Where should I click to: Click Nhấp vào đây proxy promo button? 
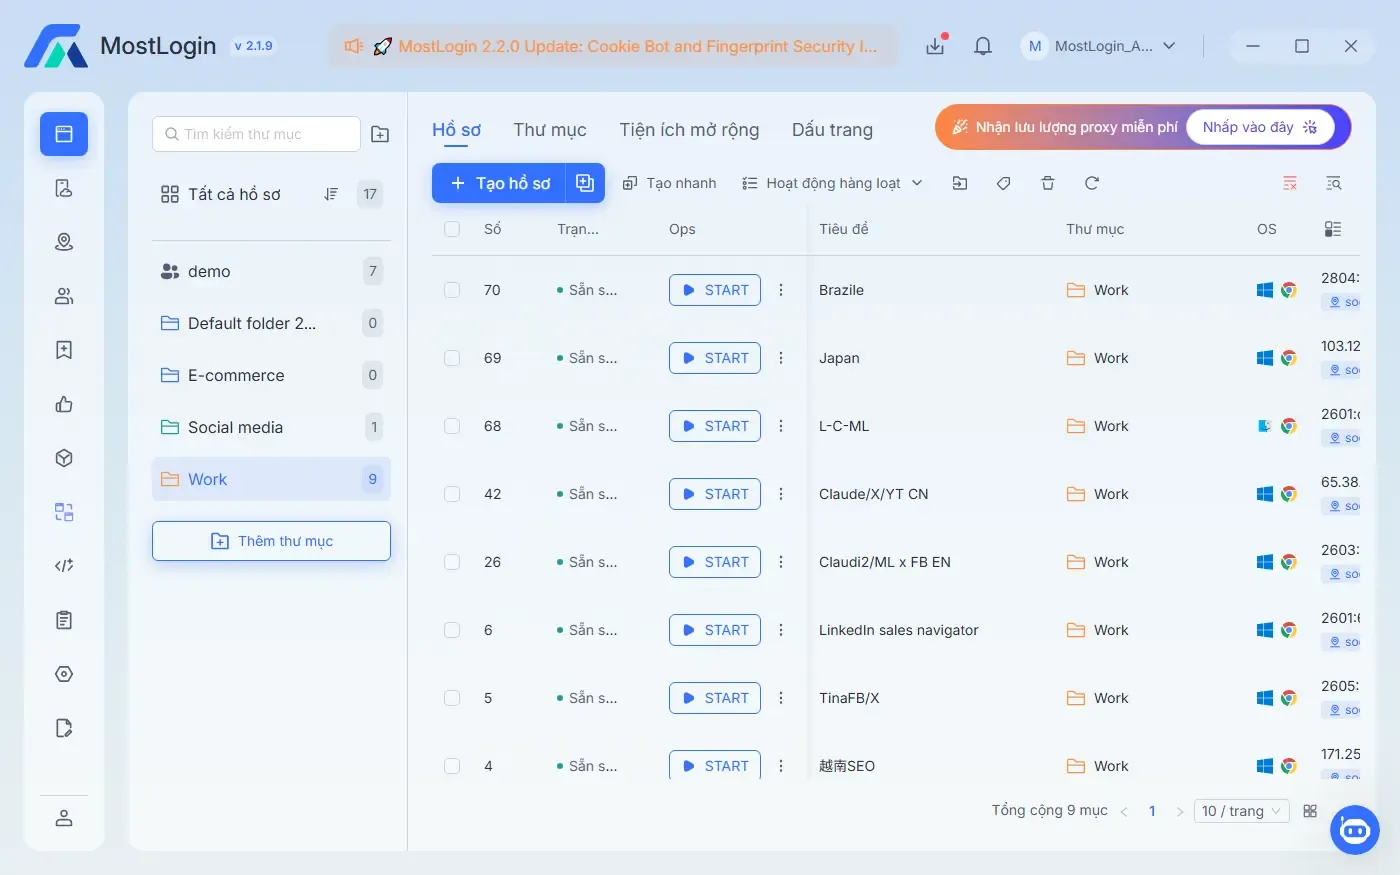[1260, 127]
